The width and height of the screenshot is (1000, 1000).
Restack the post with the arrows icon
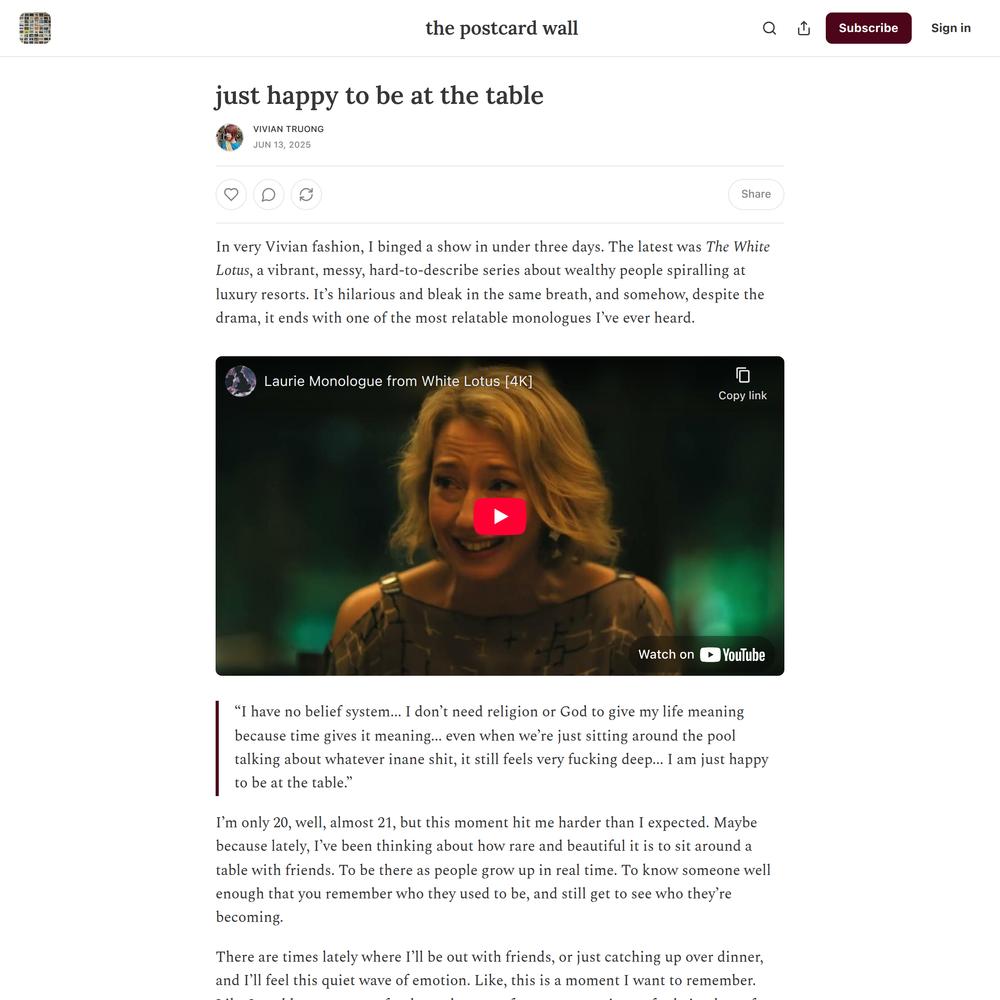tap(306, 195)
